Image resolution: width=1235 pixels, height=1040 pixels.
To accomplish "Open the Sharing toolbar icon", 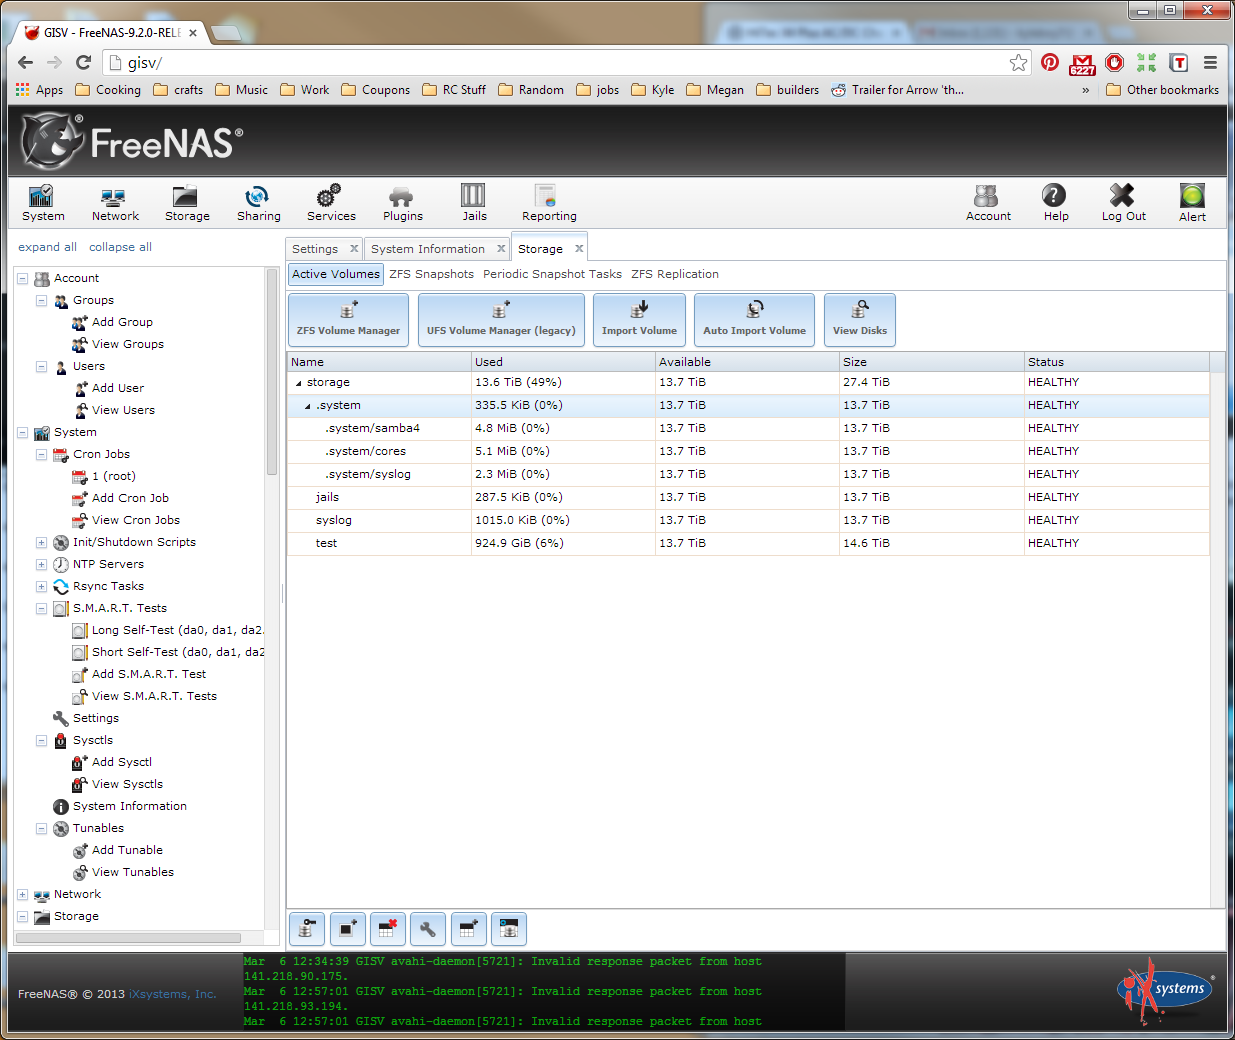I will tap(258, 203).
